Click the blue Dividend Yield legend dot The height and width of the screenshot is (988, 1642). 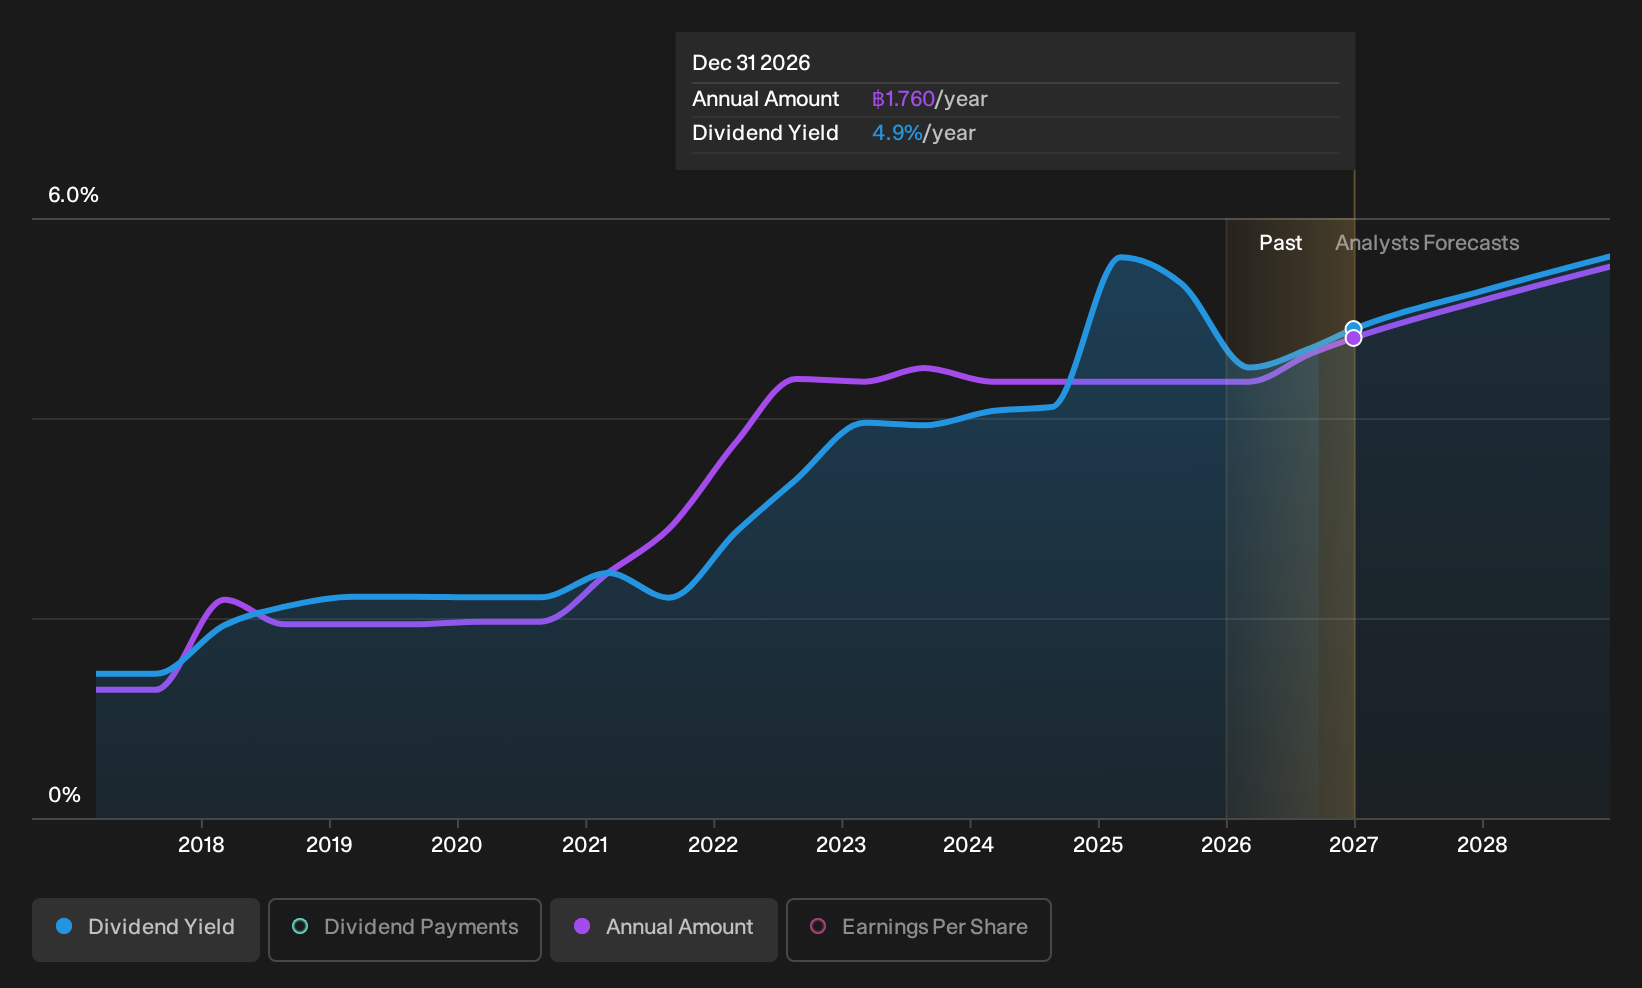coord(64,927)
